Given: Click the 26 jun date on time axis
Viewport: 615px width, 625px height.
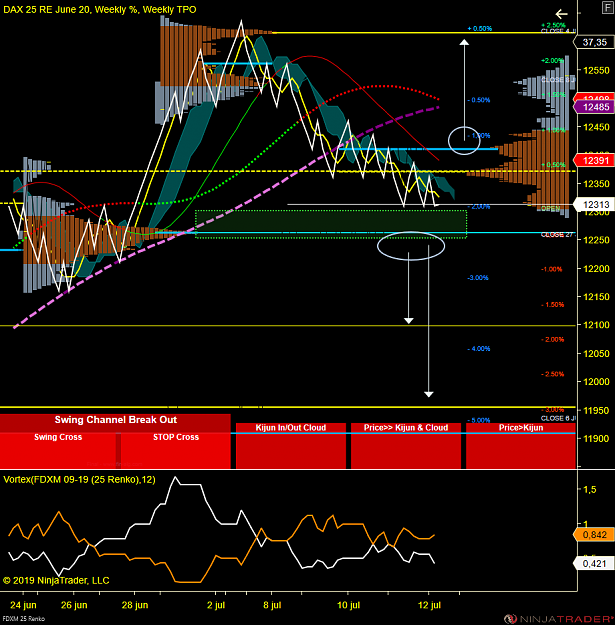Looking at the screenshot, I should [x=74, y=605].
